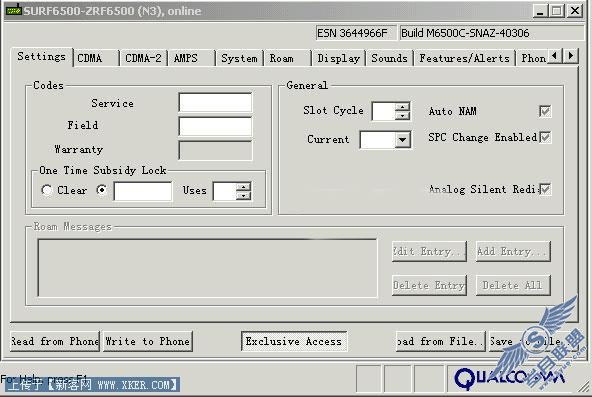Click the tab strip scroll-left arrow
The width and height of the screenshot is (592, 397).
pos(554,56)
